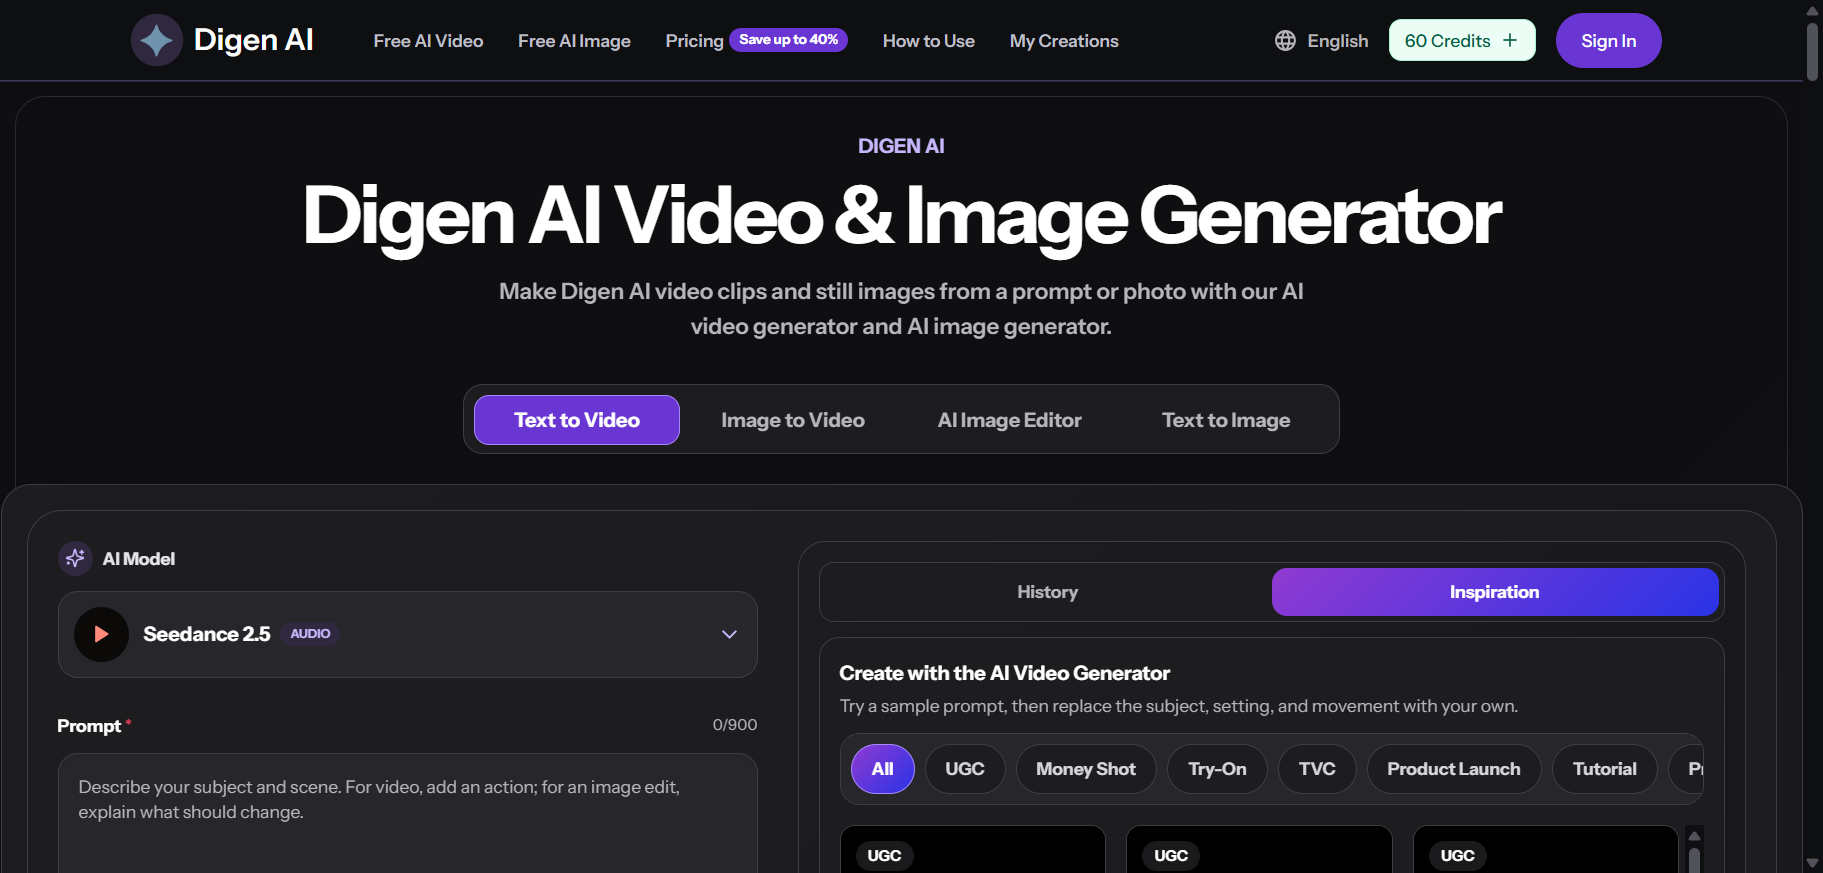Click the Save up to 40% badge

[789, 40]
